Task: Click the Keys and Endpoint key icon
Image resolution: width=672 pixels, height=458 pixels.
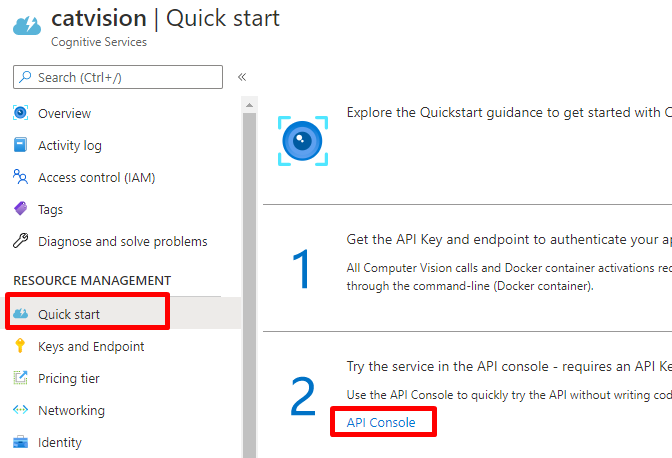Action: (x=20, y=346)
